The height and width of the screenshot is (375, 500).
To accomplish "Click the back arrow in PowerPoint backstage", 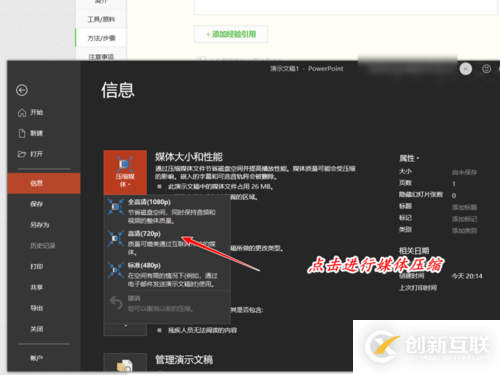I will click(22, 90).
